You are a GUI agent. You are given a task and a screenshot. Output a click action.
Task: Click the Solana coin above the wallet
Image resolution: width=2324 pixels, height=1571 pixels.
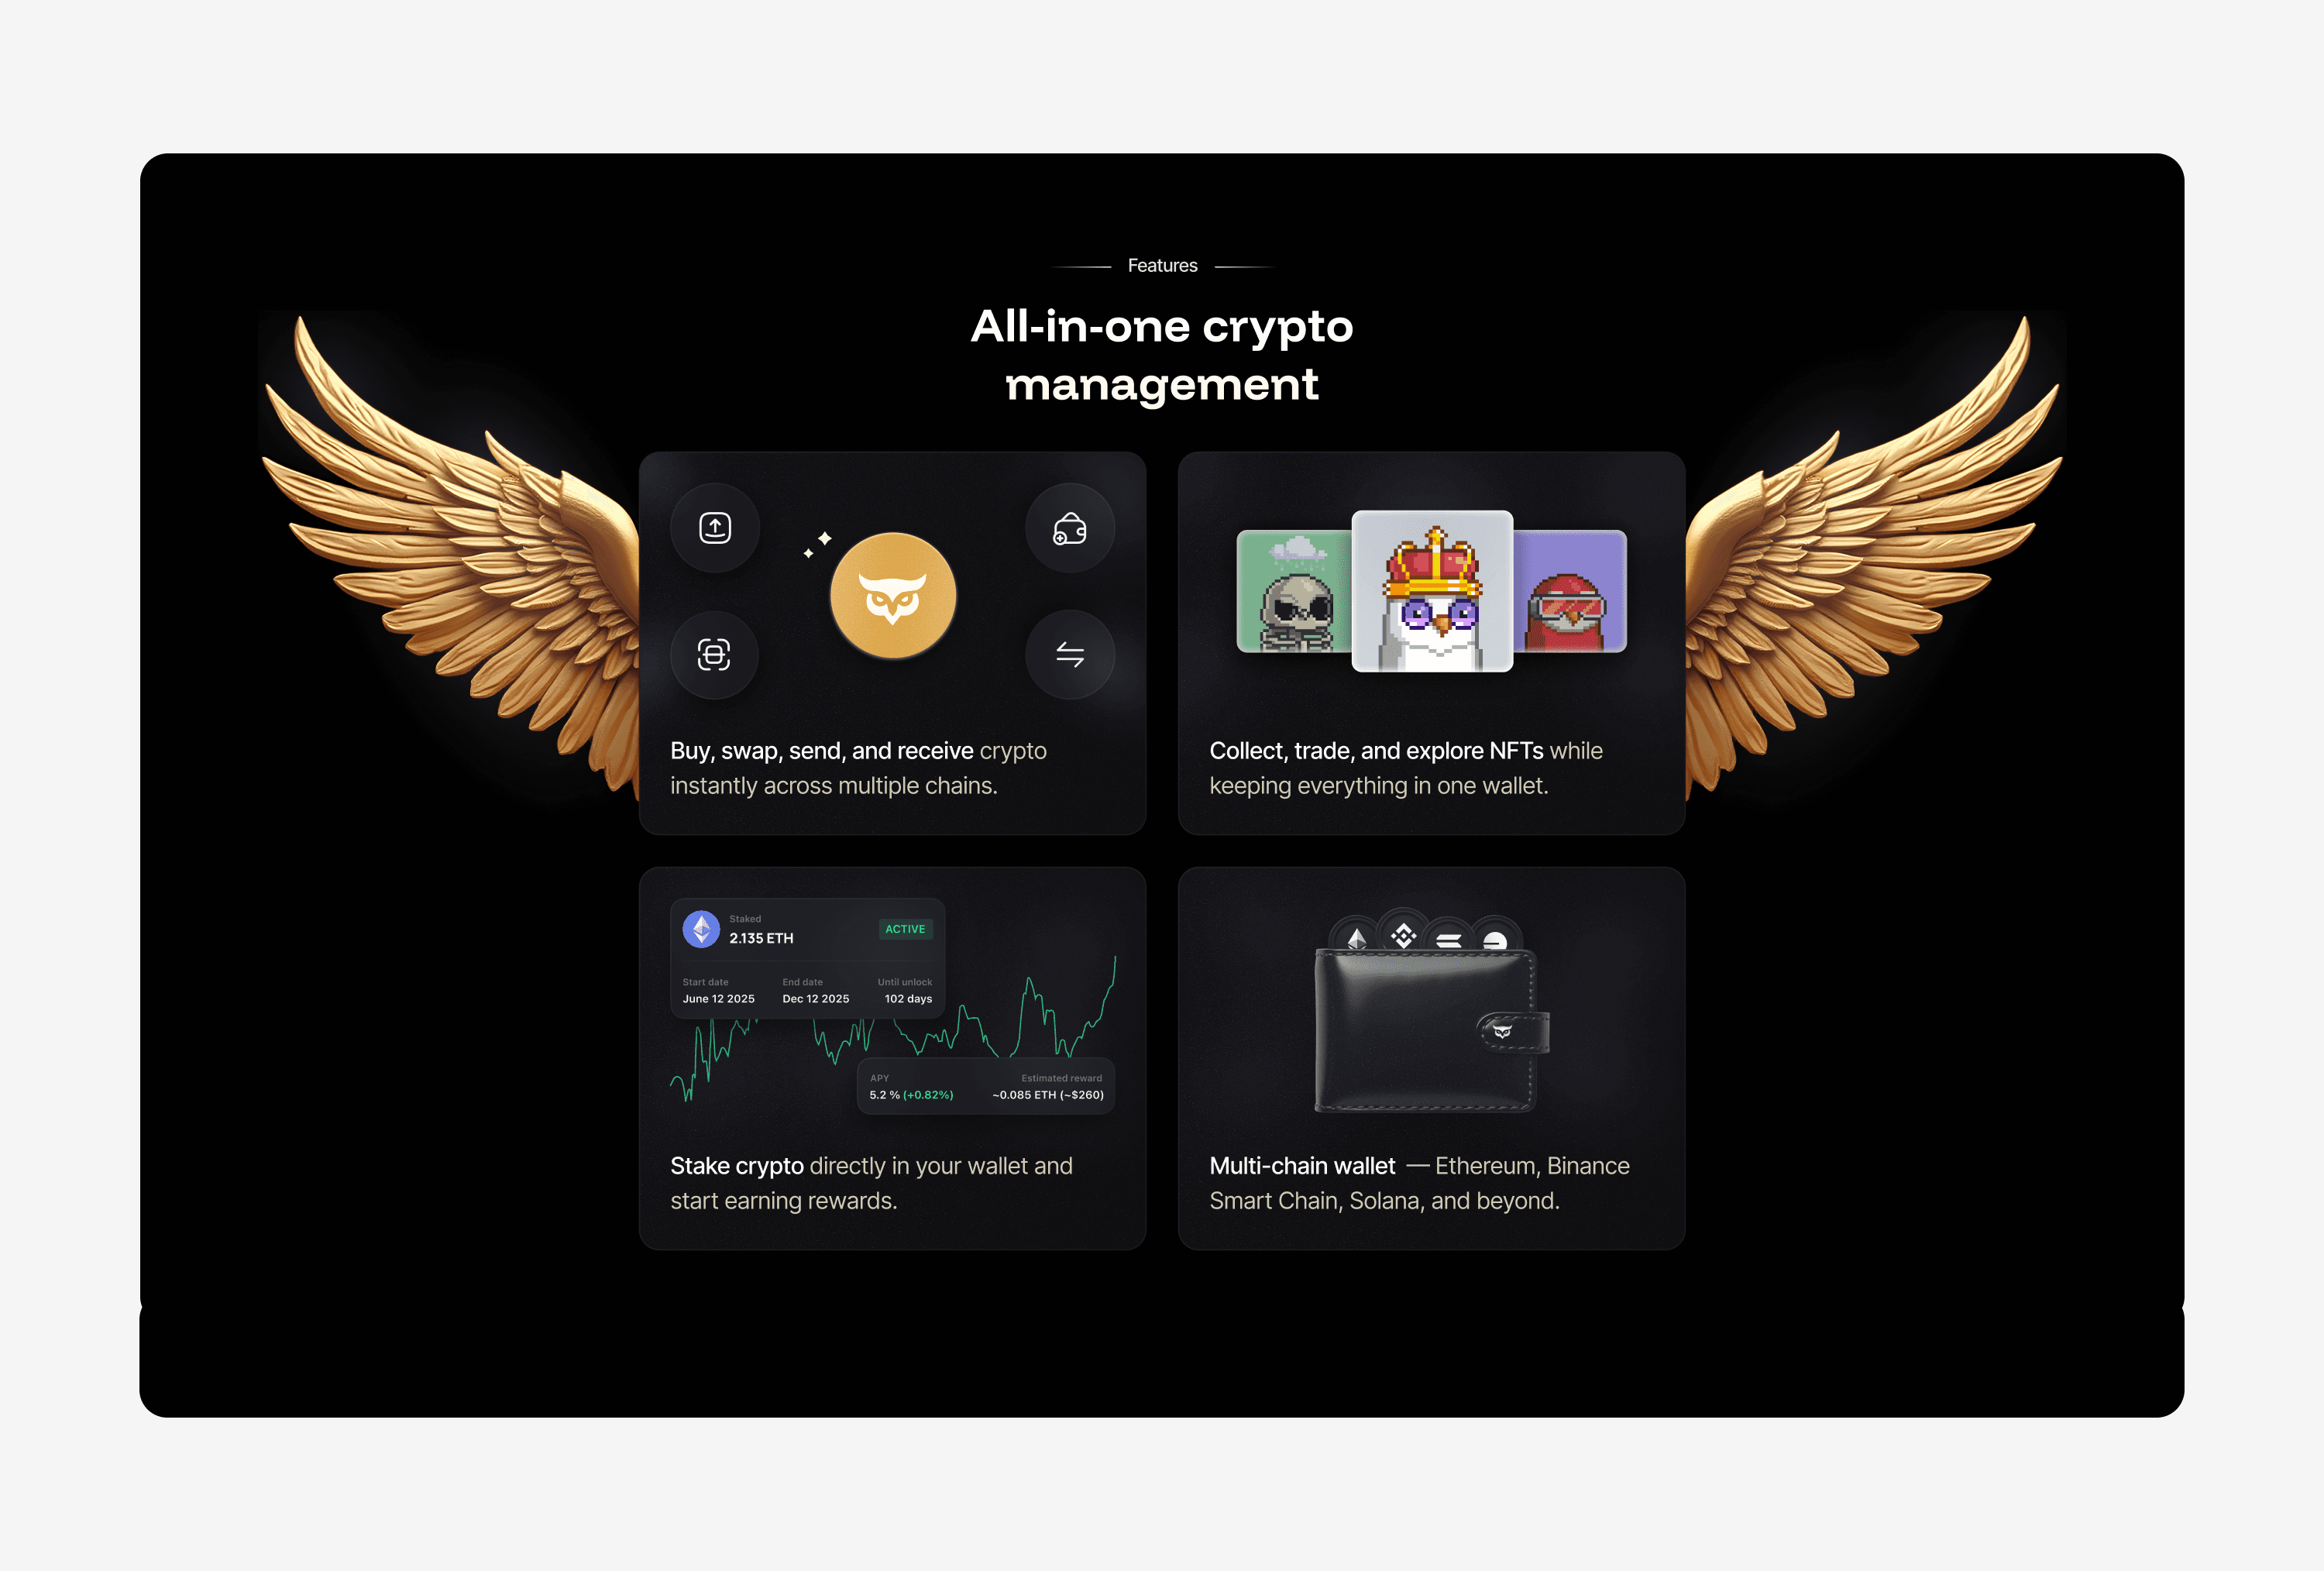point(1449,938)
